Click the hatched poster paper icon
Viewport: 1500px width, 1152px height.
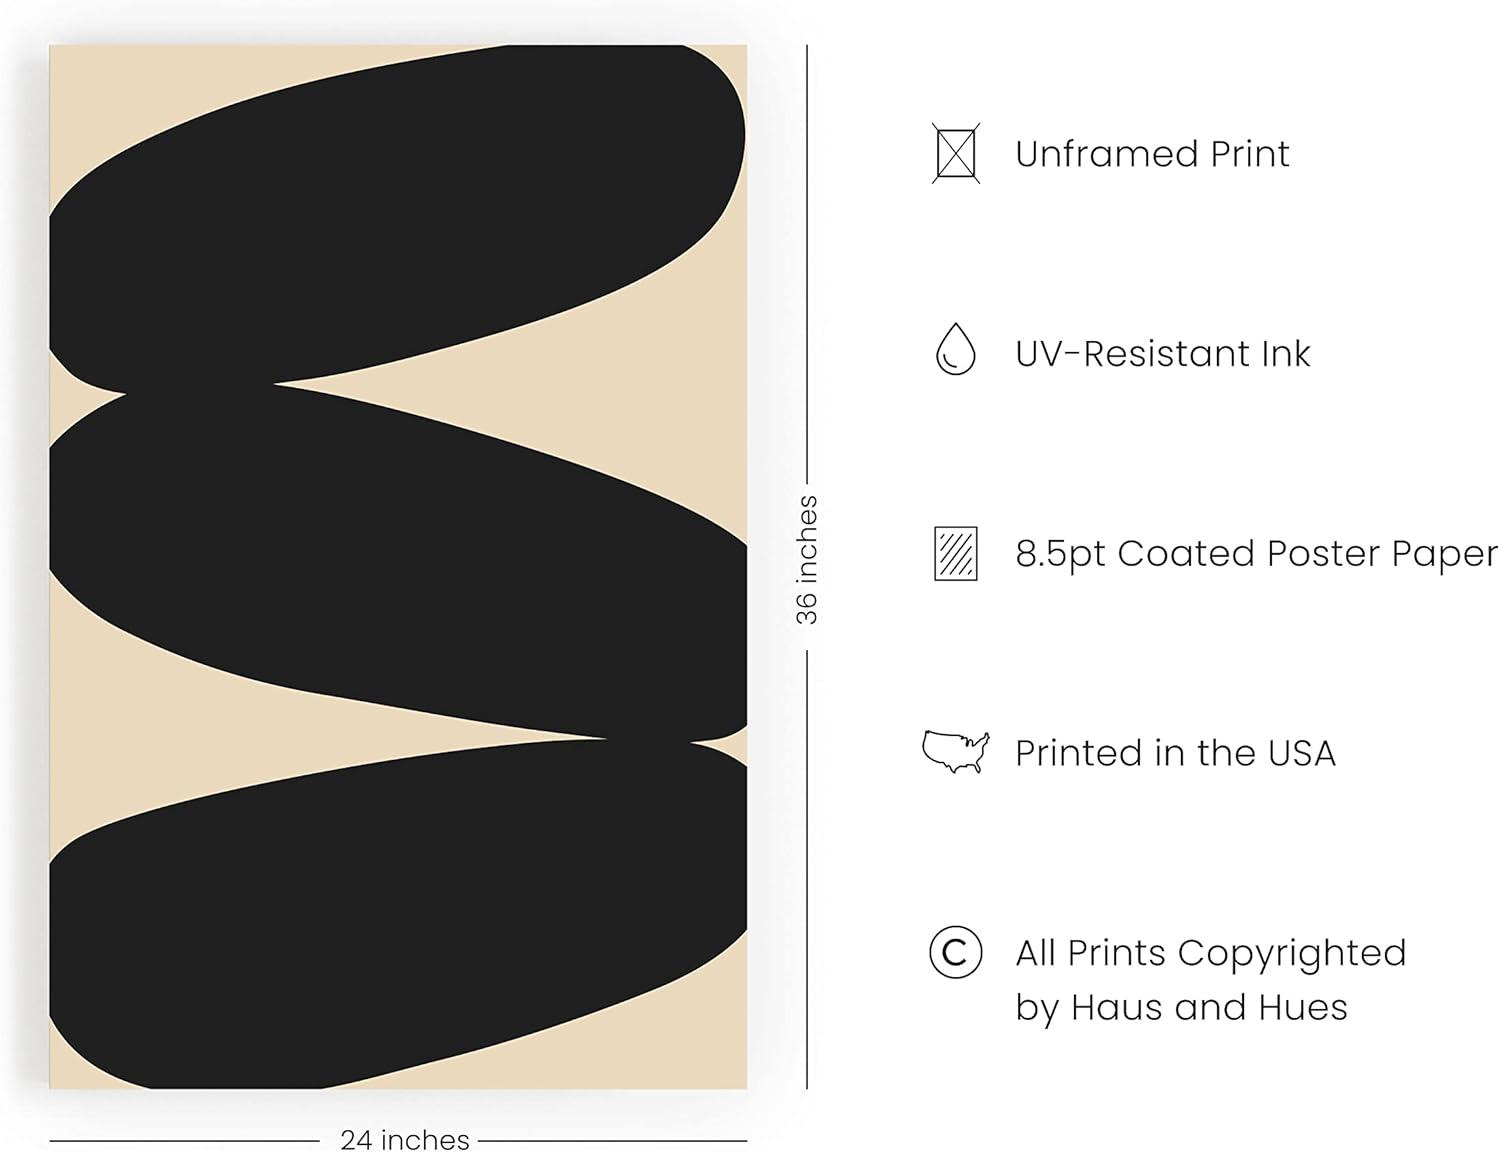coord(955,553)
